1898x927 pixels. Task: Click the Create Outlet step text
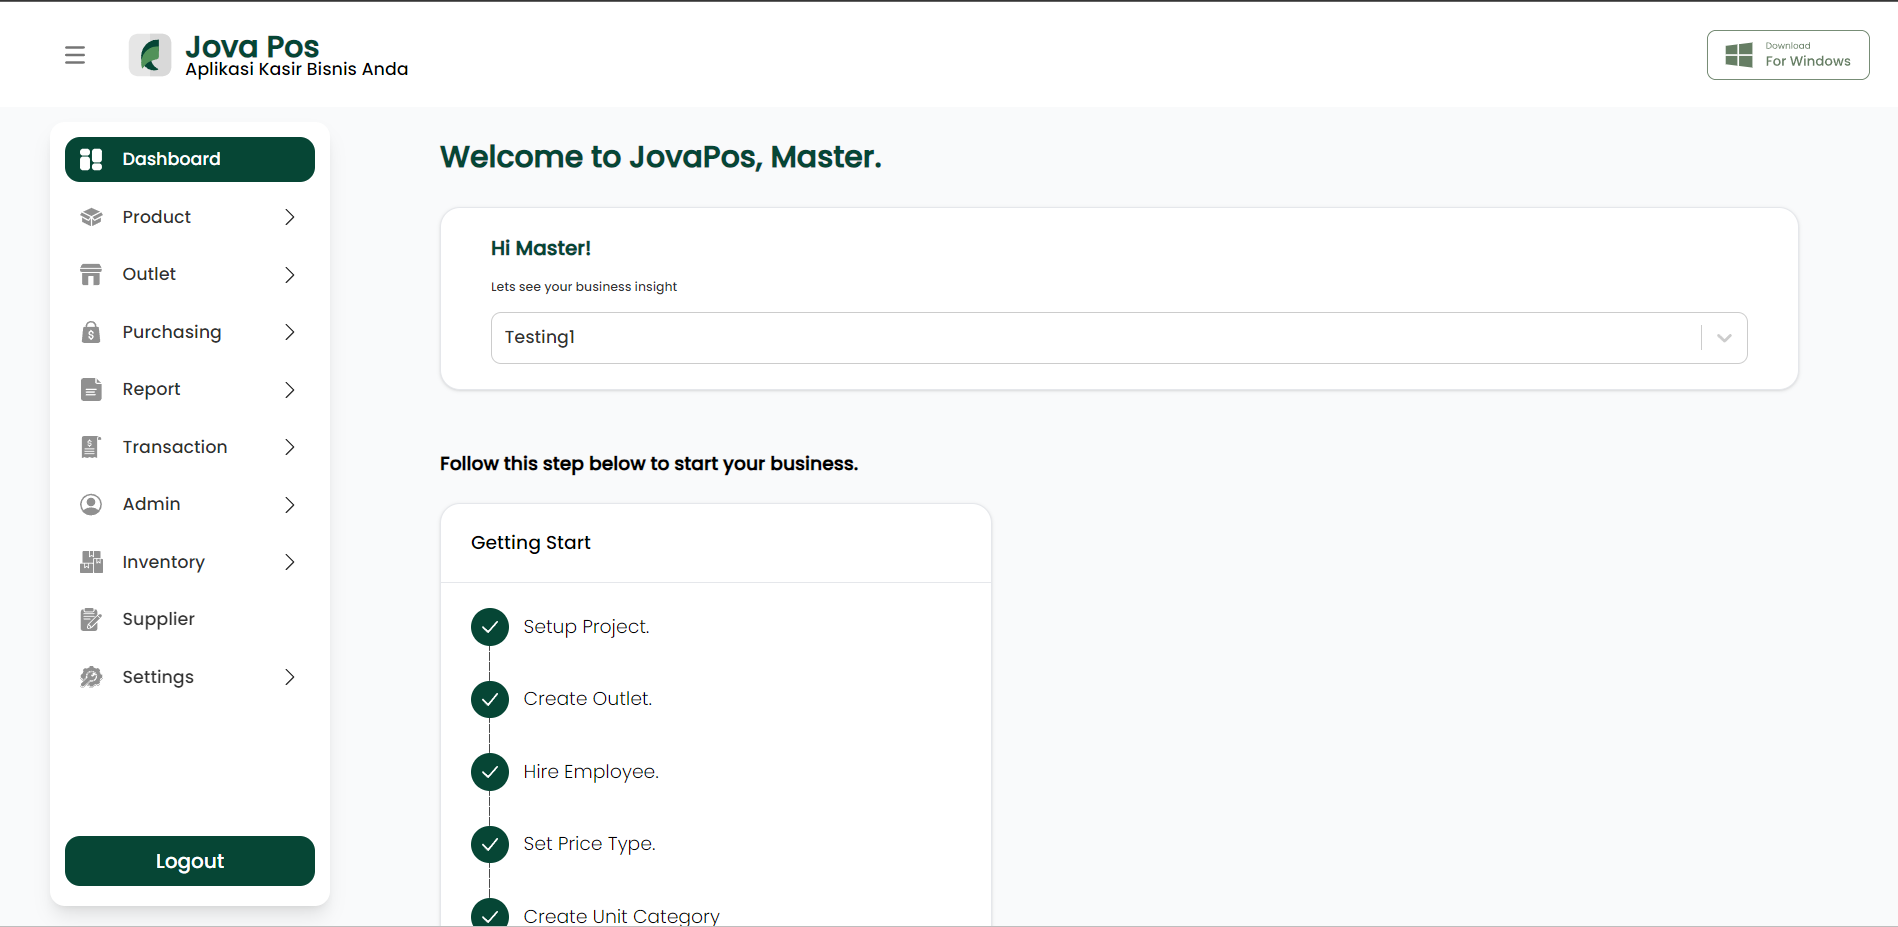point(588,699)
